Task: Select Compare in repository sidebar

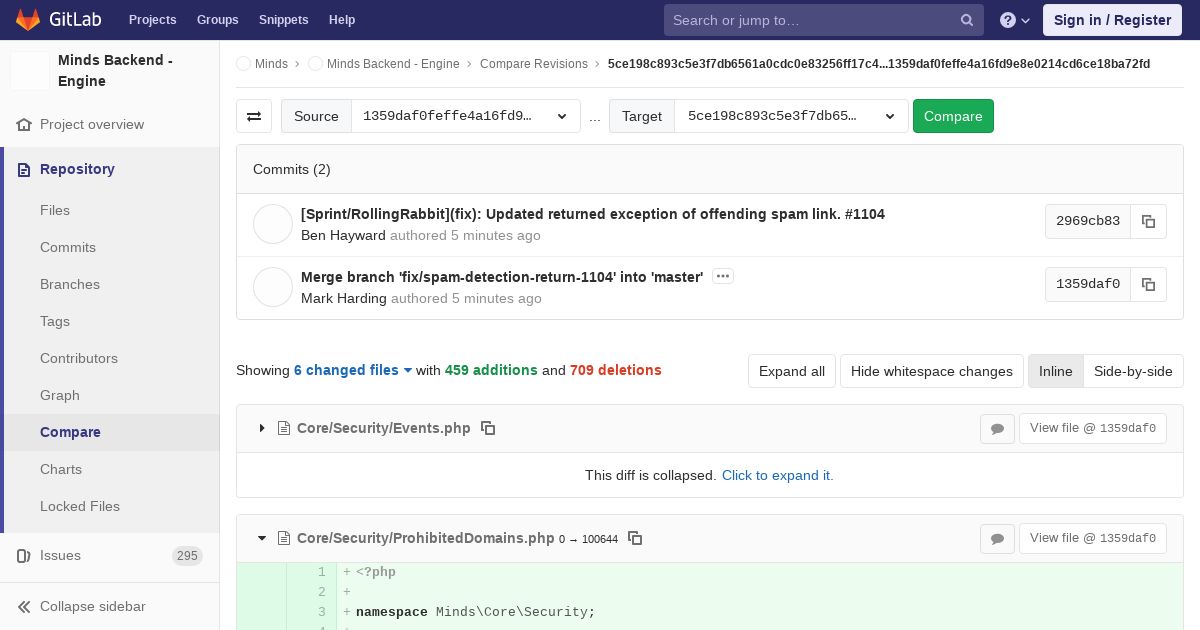Action: pos(70,432)
